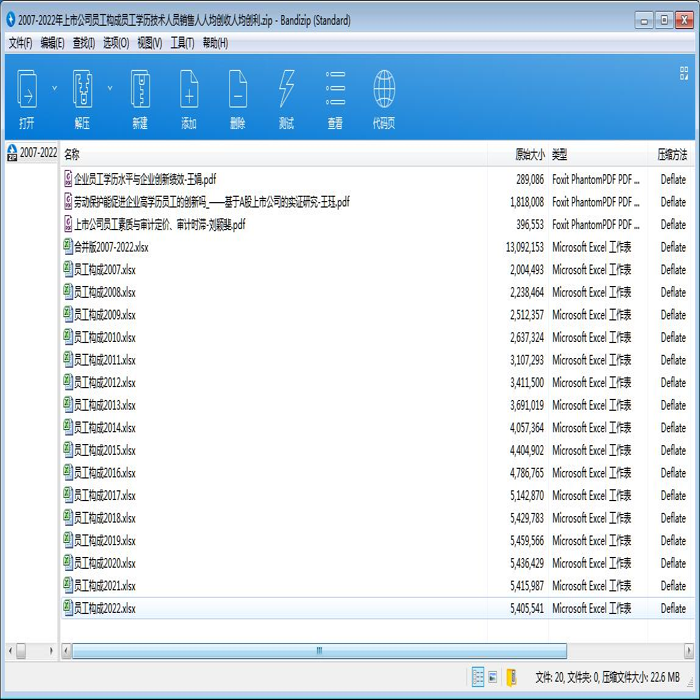Click the file list horizontal scrollbar thumb
The height and width of the screenshot is (700, 700).
coord(319,651)
